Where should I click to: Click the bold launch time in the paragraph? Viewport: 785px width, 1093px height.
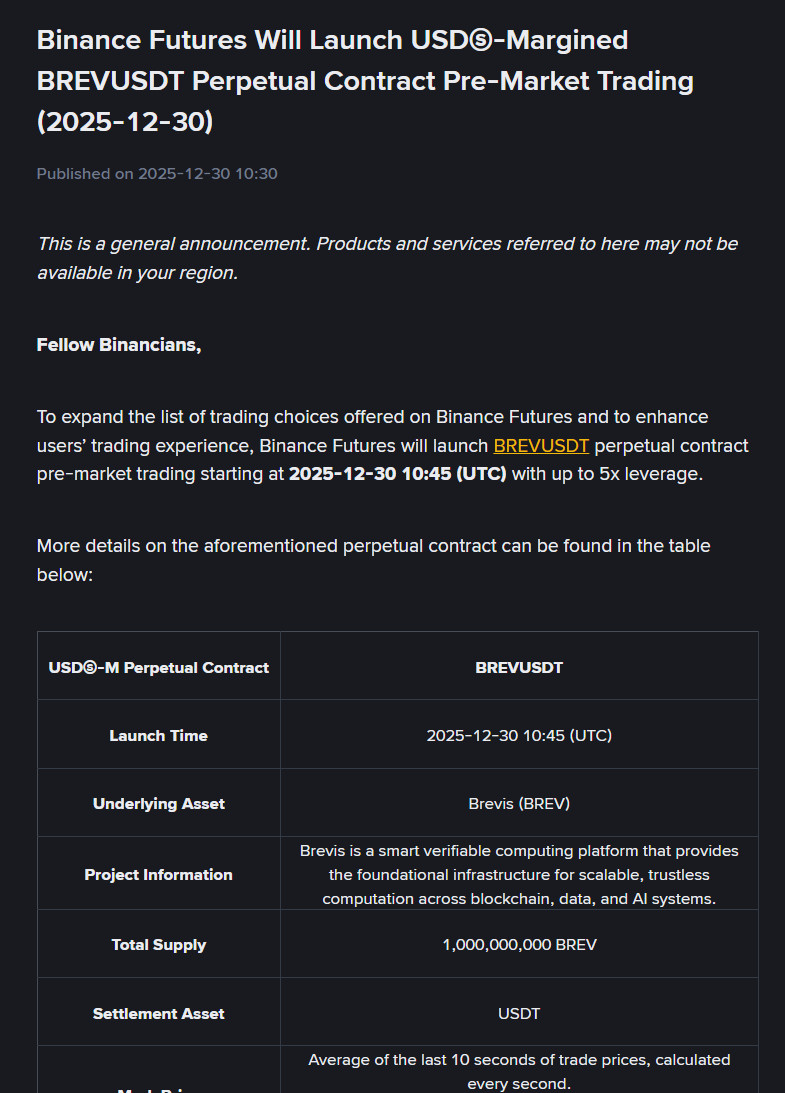coord(397,474)
